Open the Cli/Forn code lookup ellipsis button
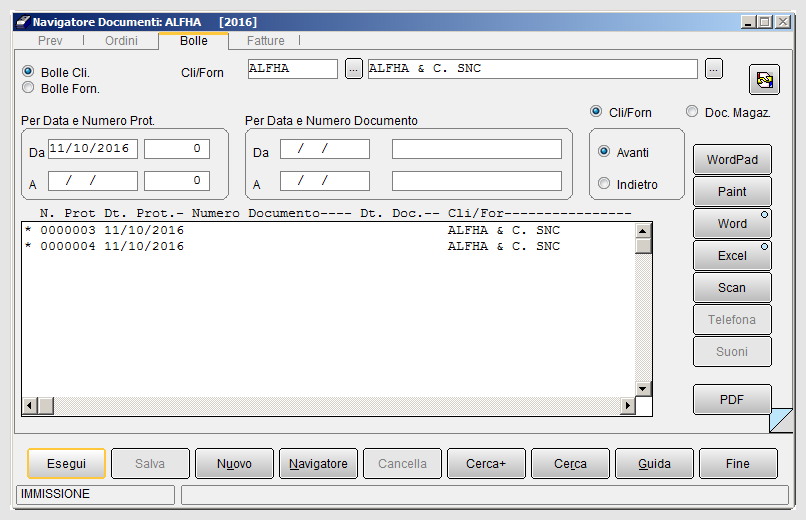This screenshot has height=520, width=806. (353, 68)
